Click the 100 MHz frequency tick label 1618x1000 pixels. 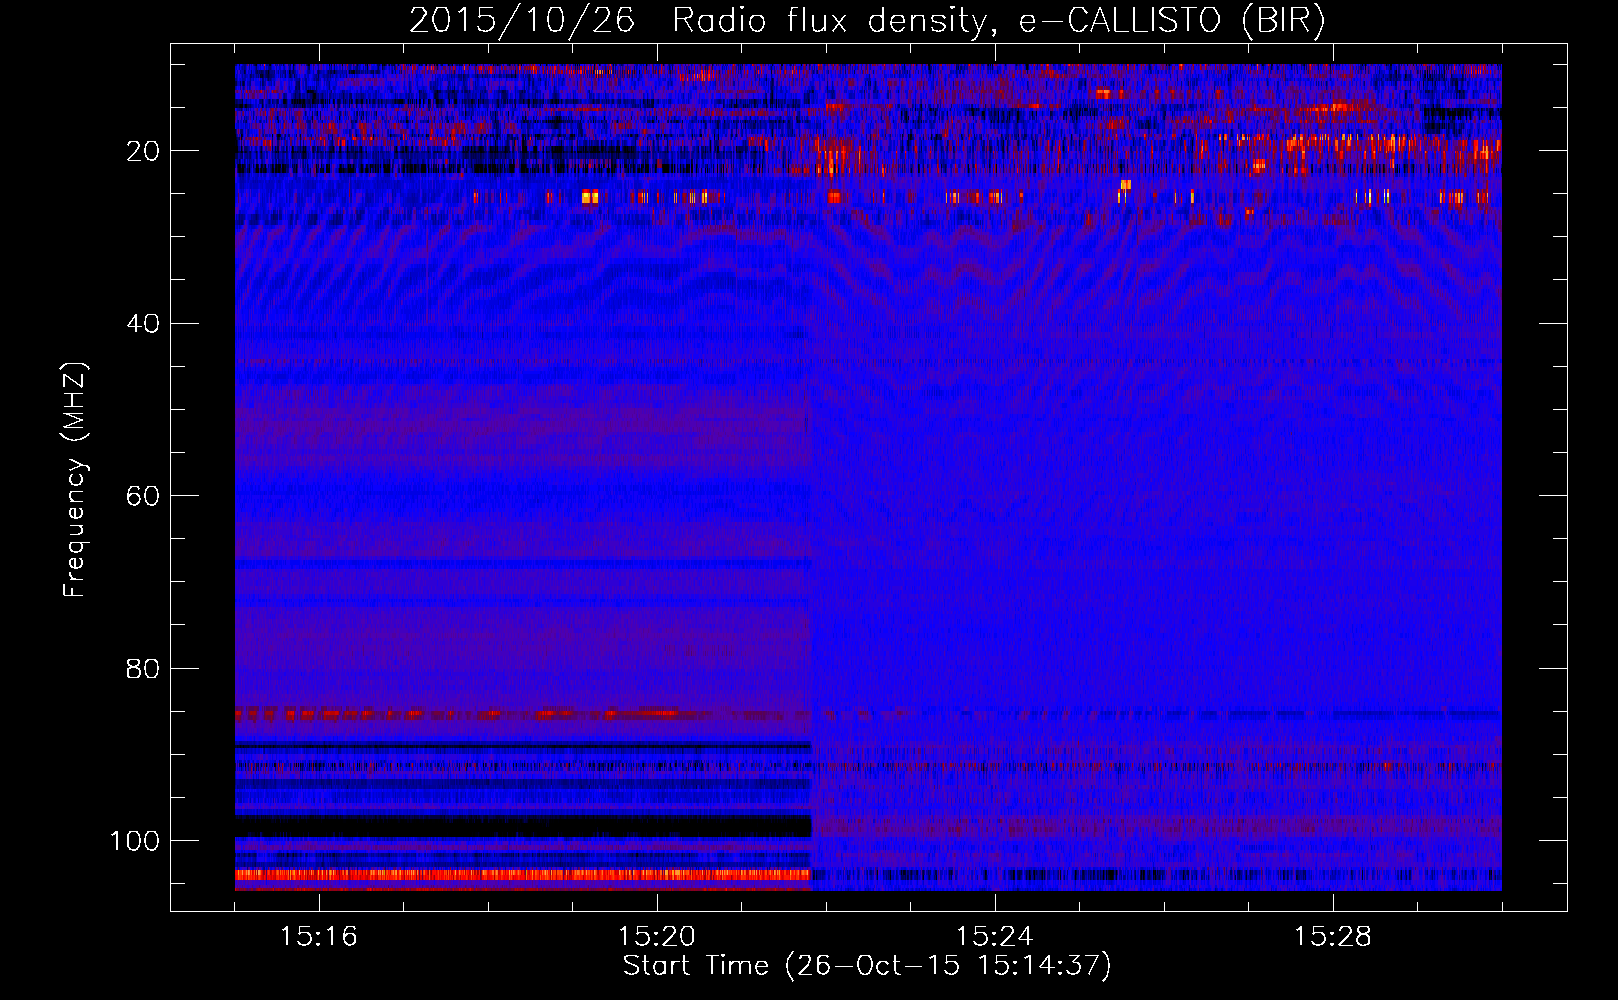point(135,841)
